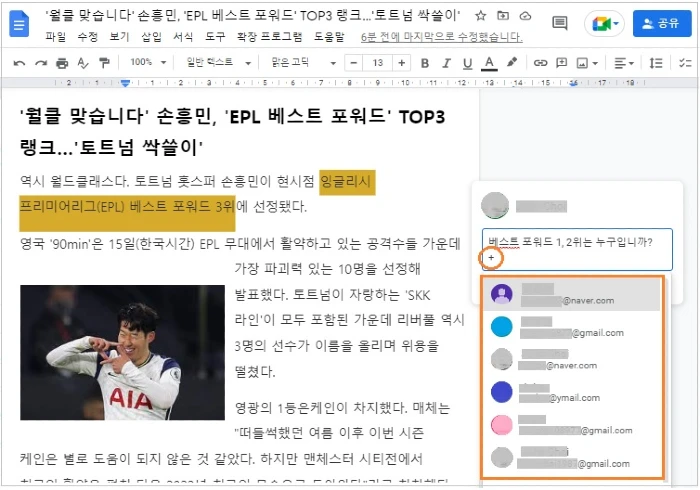Viewport: 700px width, 490px height.
Task: Click the font size field showing 13
Action: point(378,63)
